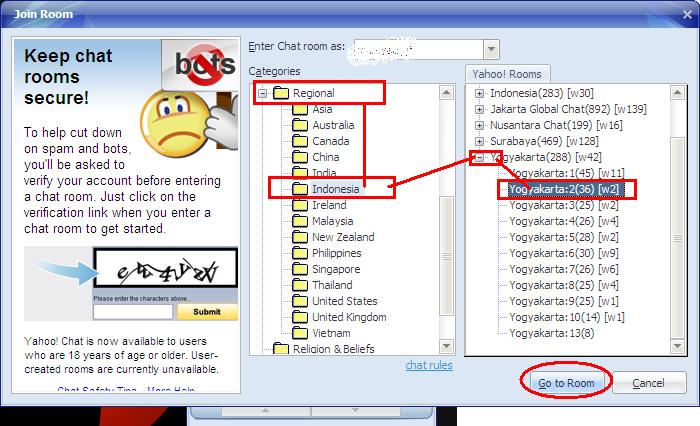Expand the Nusantara Chat room group

pos(479,125)
